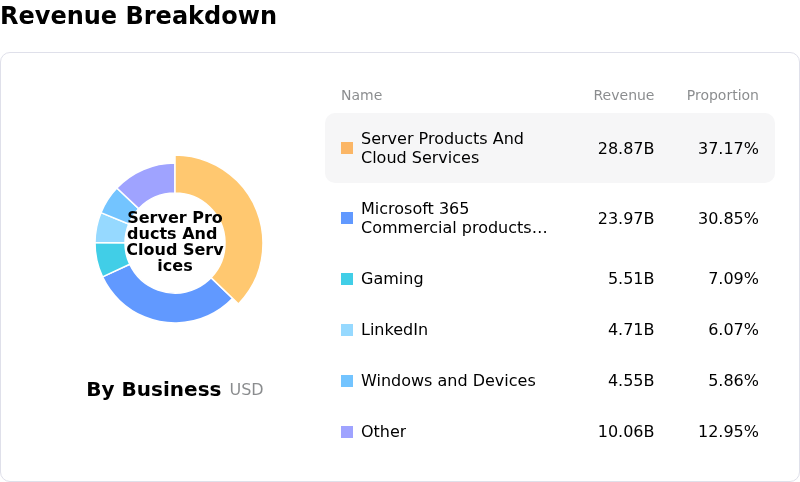Click the Name column header
The height and width of the screenshot is (482, 800).
pos(361,96)
